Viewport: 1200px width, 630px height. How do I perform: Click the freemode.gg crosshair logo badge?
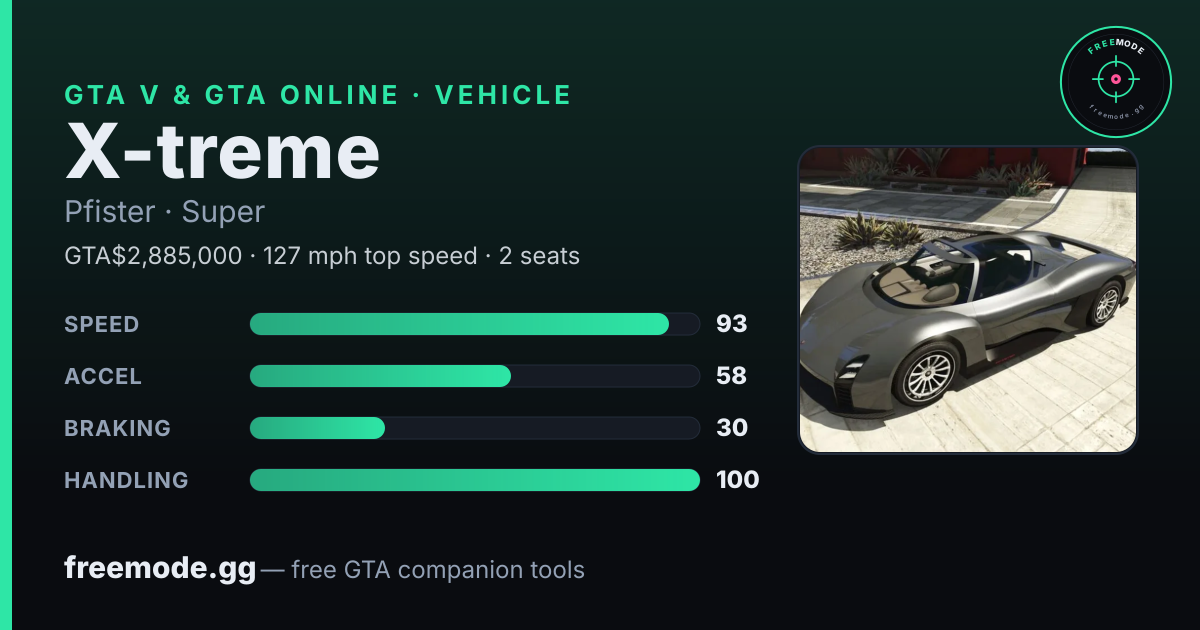coord(1115,82)
